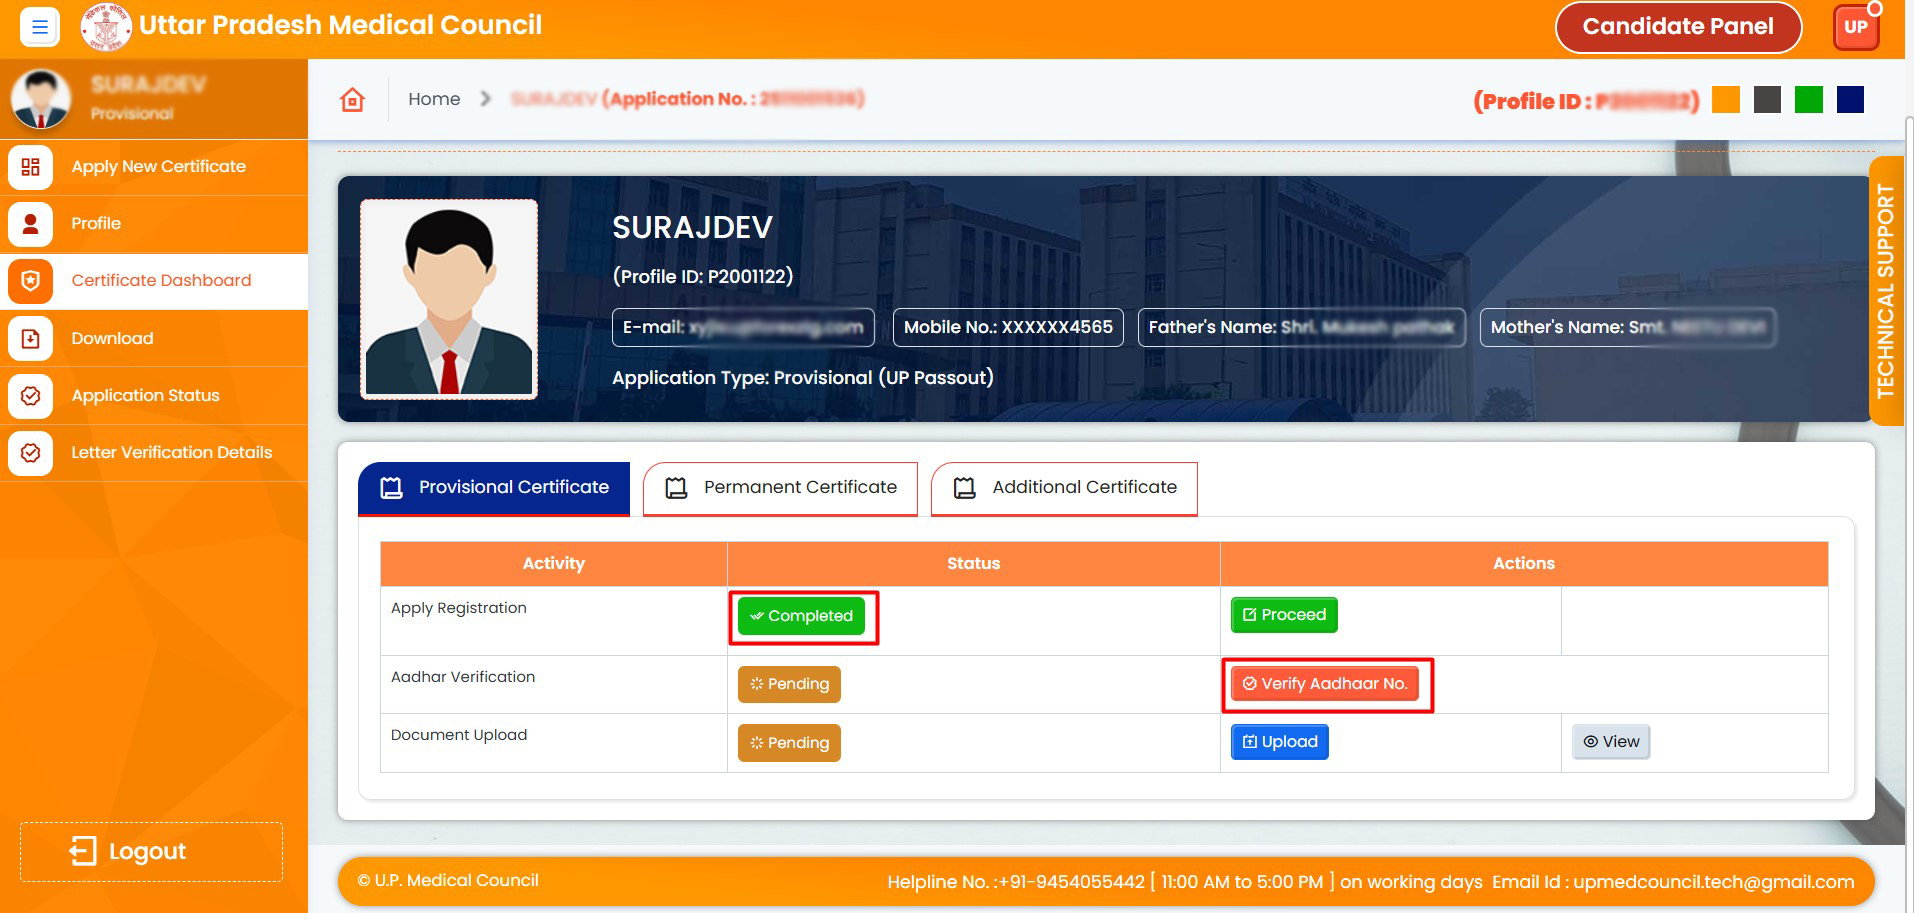Click the hamburger menu icon
The height and width of the screenshot is (913, 1914).
(40, 27)
